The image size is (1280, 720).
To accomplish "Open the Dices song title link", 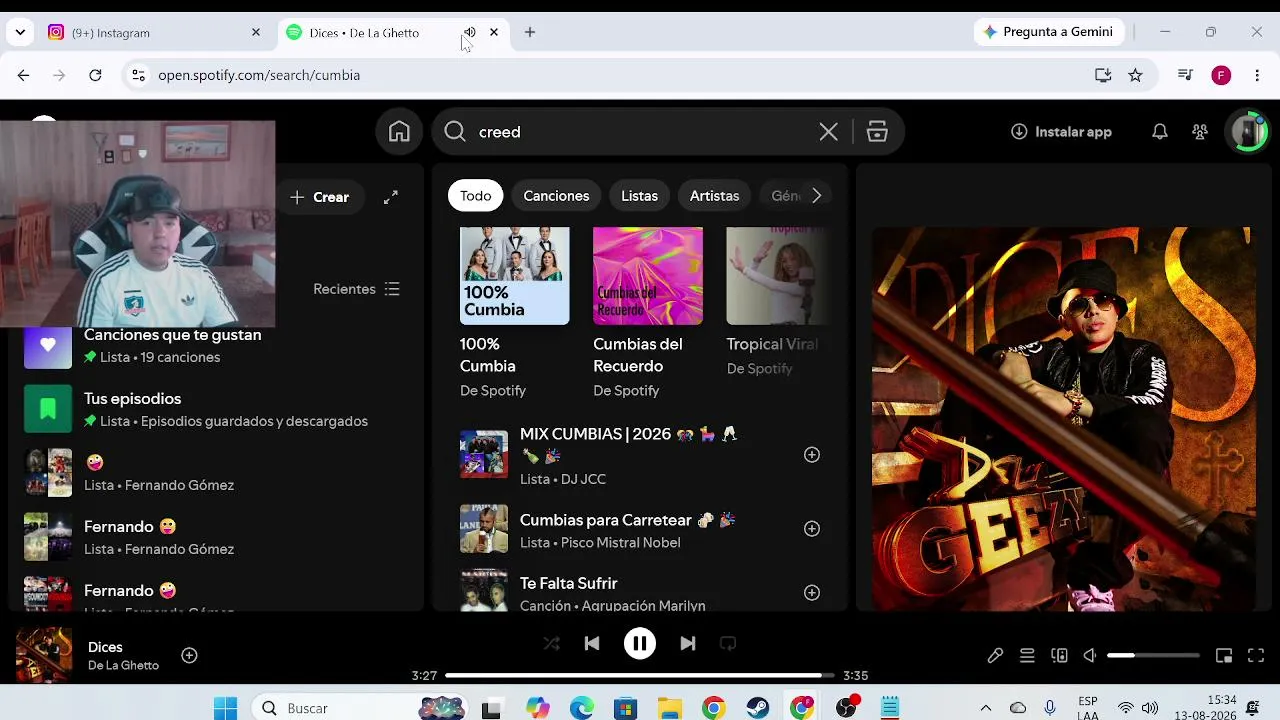I will click(x=105, y=647).
